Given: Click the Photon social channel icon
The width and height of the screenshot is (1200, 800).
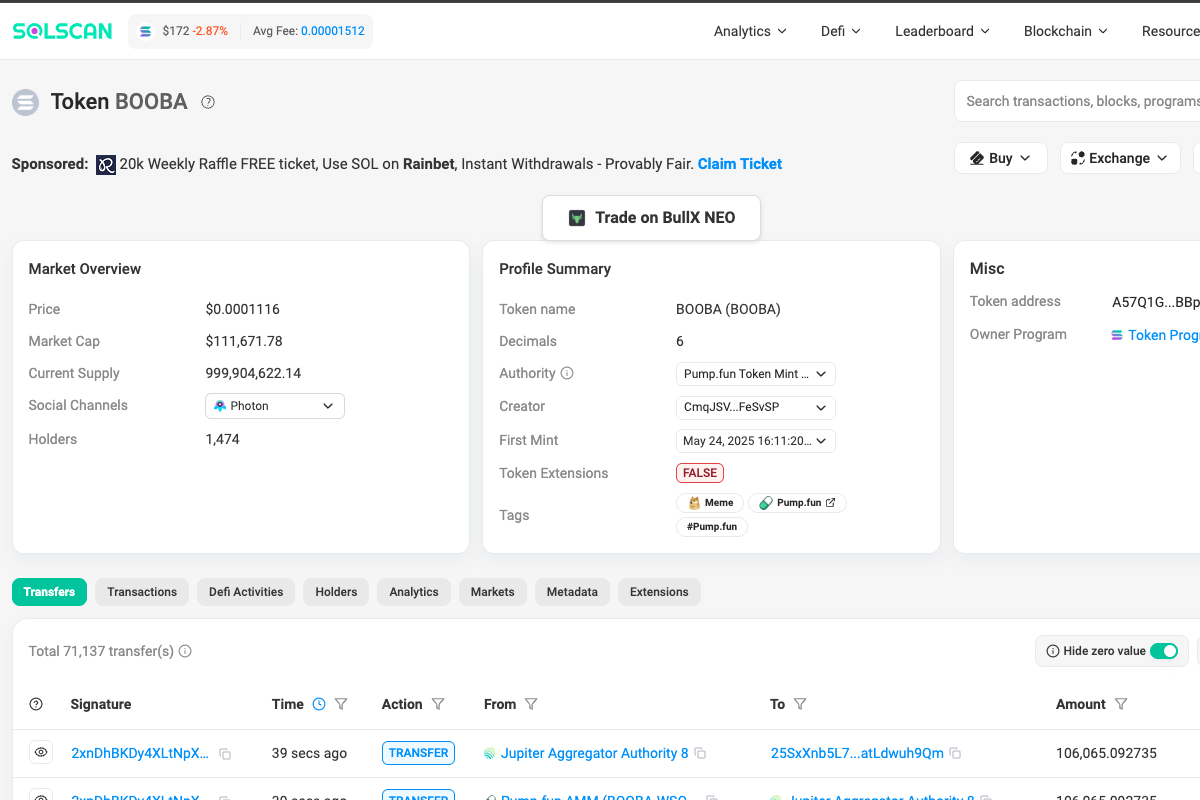Looking at the screenshot, I should click(220, 406).
